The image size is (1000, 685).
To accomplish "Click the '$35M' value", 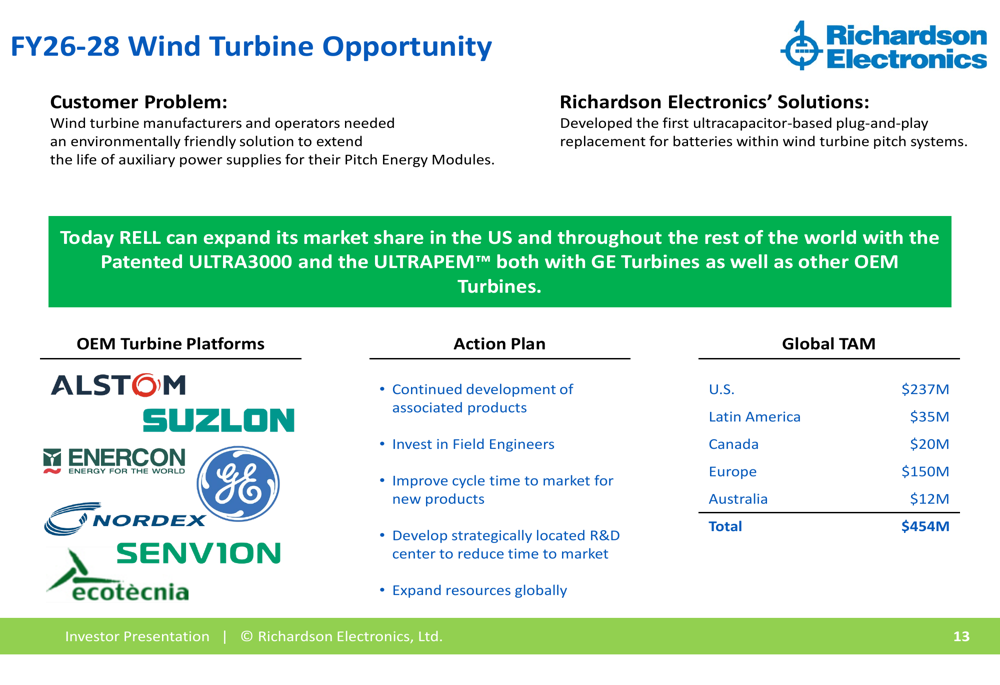I will click(929, 416).
